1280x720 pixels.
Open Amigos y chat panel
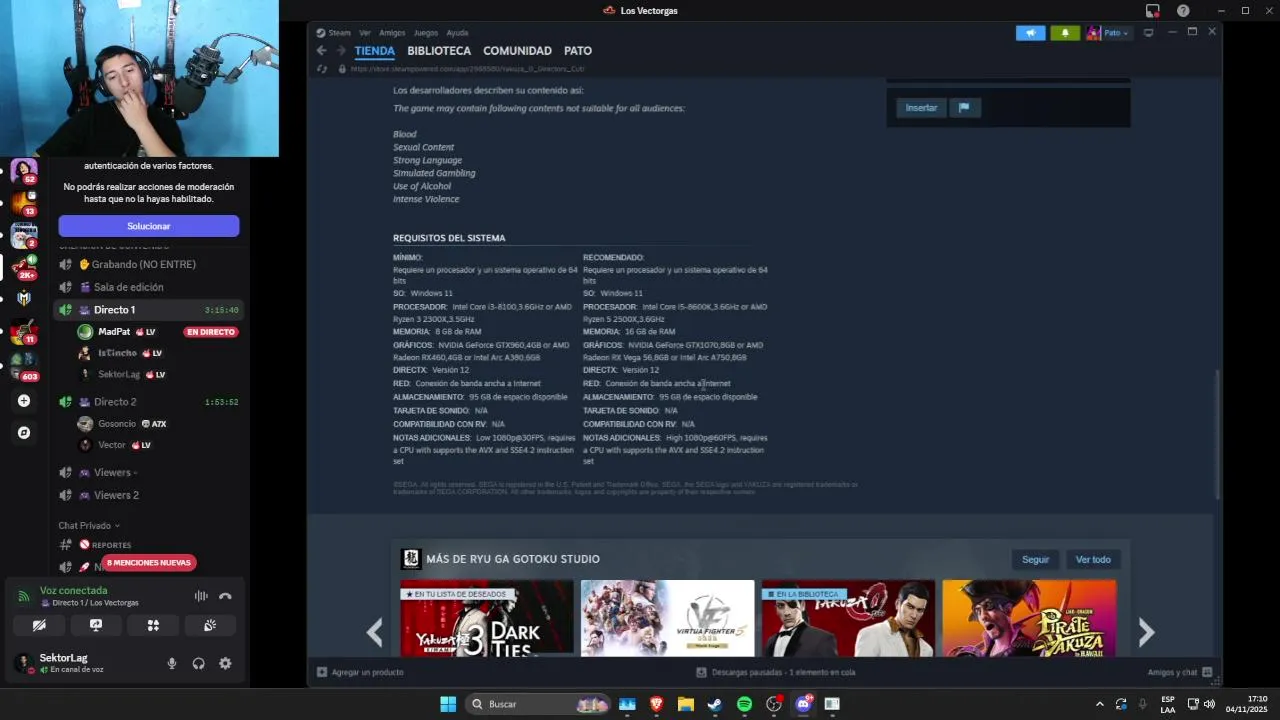coord(1180,672)
